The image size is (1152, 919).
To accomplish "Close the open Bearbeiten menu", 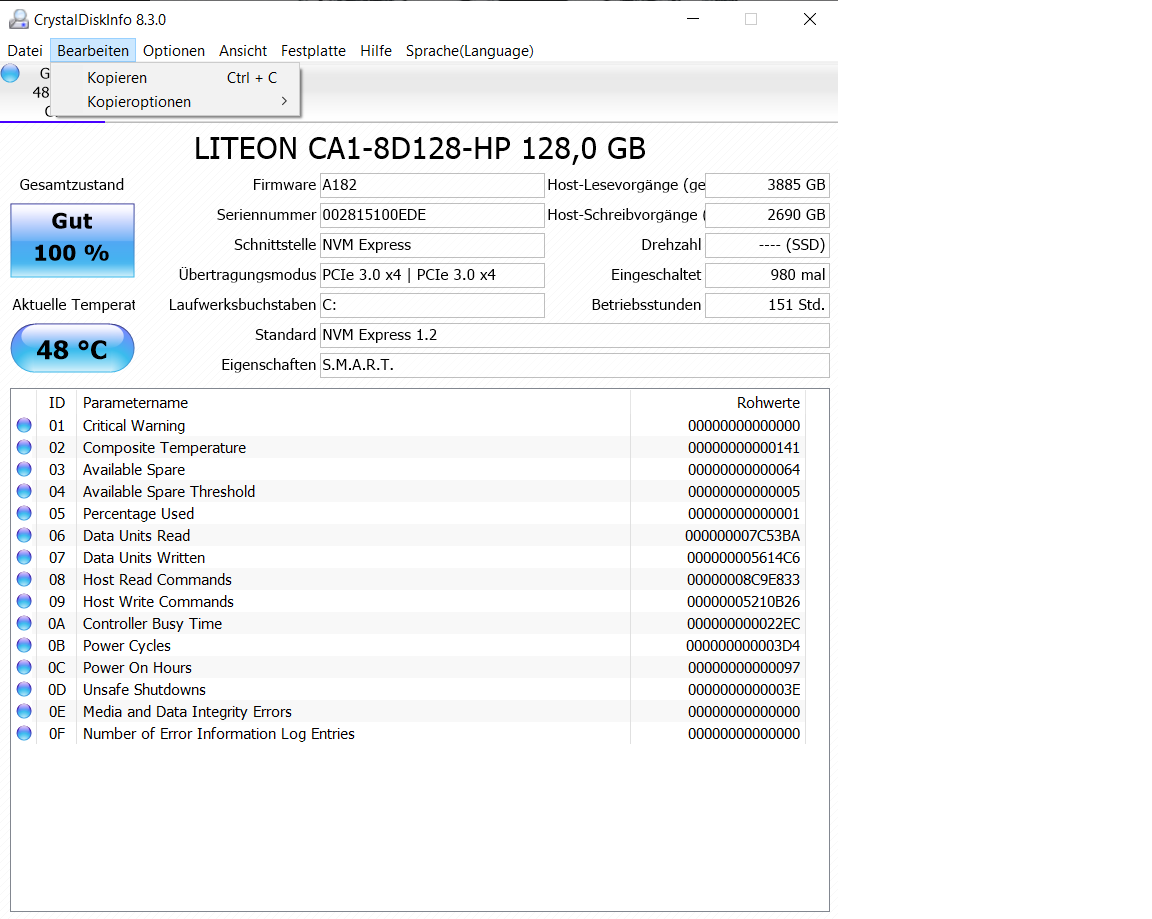I will (93, 51).
